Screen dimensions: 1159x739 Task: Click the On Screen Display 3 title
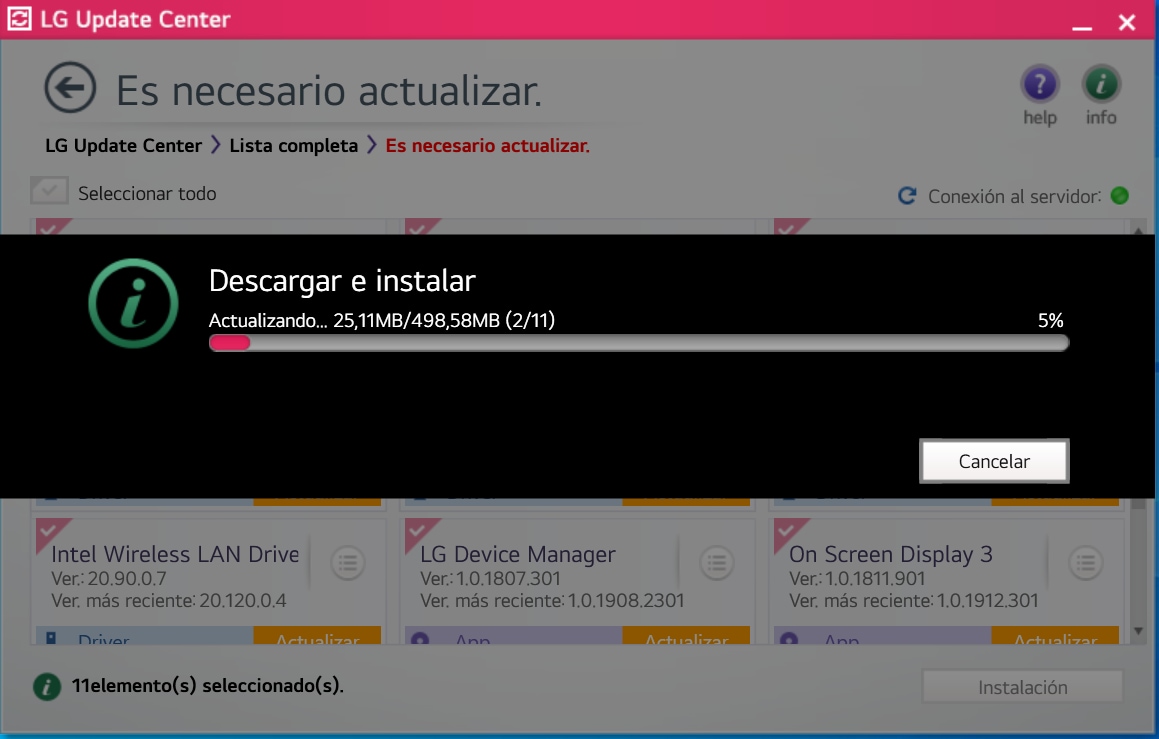tap(891, 554)
